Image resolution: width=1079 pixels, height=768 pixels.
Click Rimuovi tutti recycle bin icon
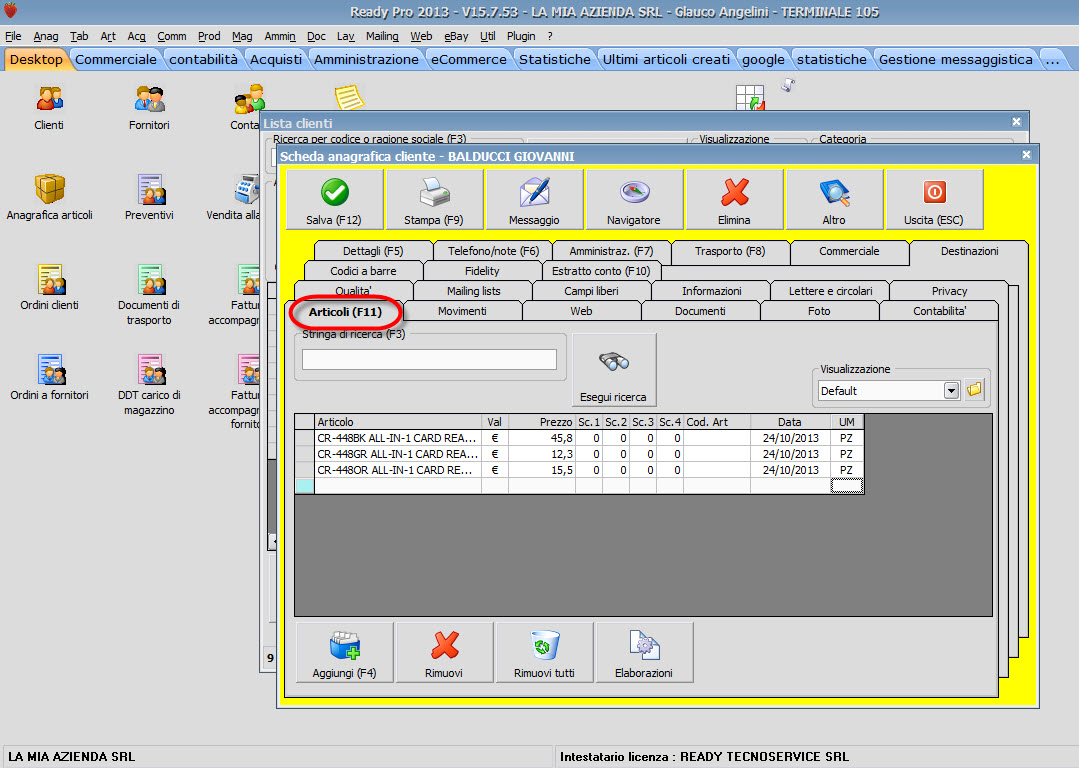point(544,646)
